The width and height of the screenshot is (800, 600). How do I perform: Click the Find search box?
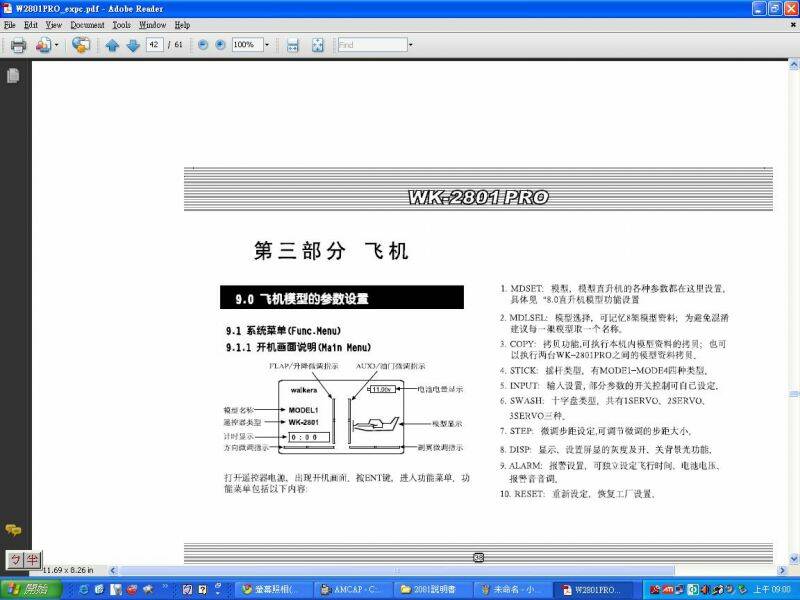click(x=372, y=45)
